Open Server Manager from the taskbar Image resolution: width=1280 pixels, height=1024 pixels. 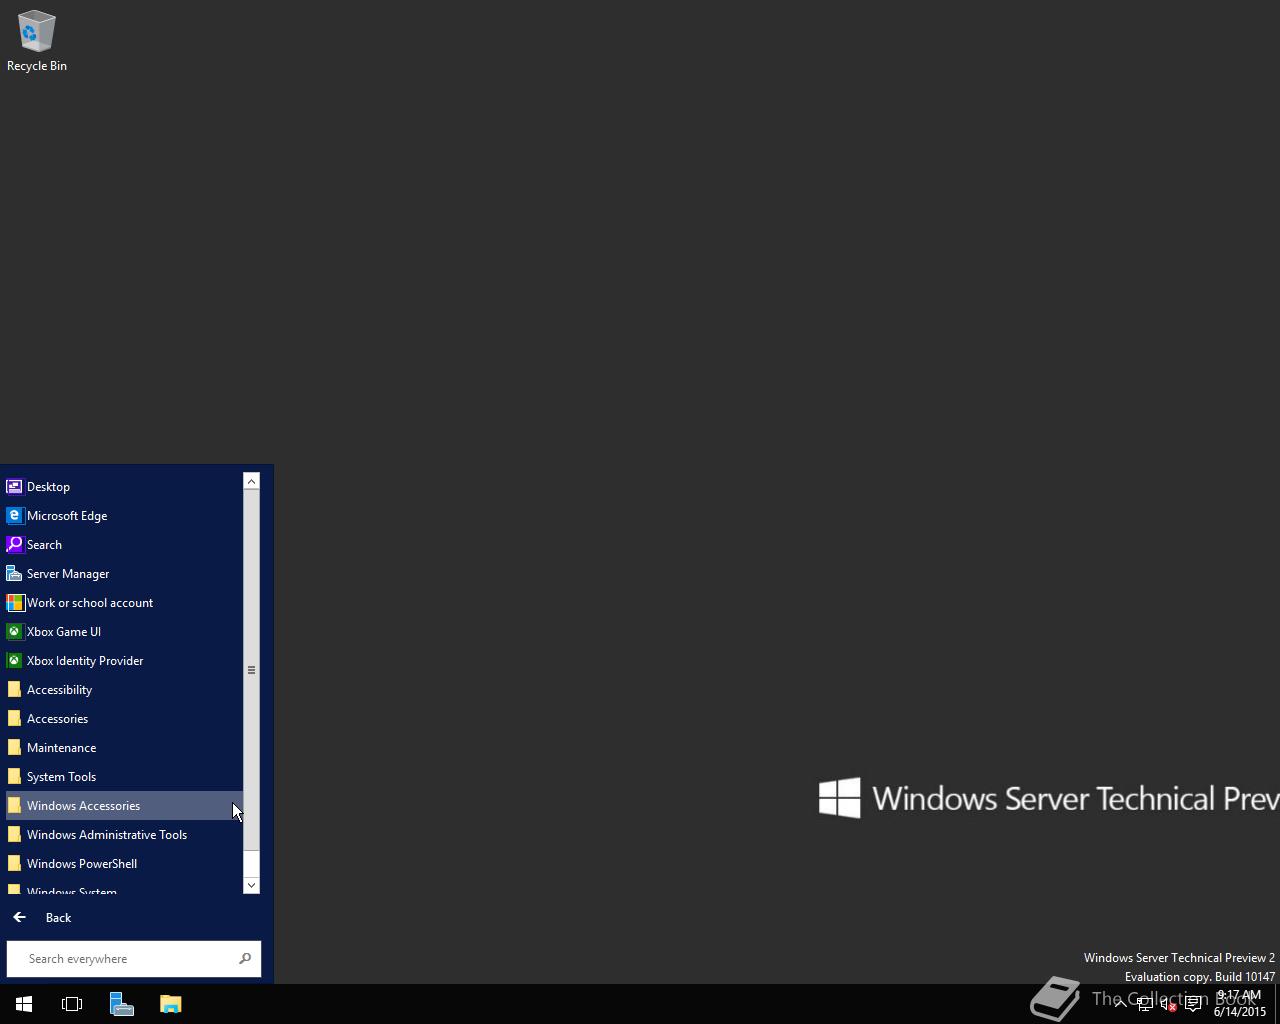pos(121,1004)
